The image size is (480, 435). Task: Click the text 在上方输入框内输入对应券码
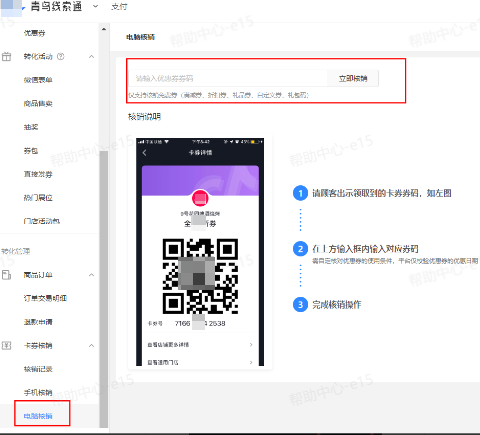coord(365,249)
